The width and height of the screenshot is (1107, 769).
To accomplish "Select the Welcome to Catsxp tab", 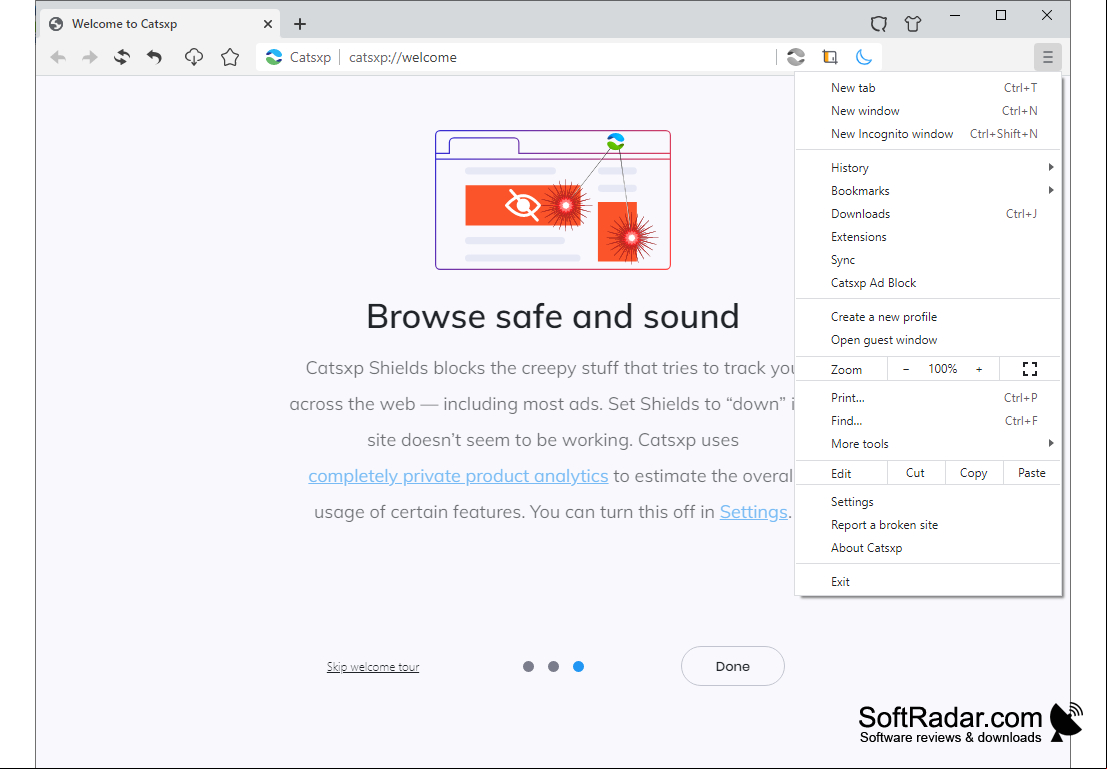I will pyautogui.click(x=159, y=24).
